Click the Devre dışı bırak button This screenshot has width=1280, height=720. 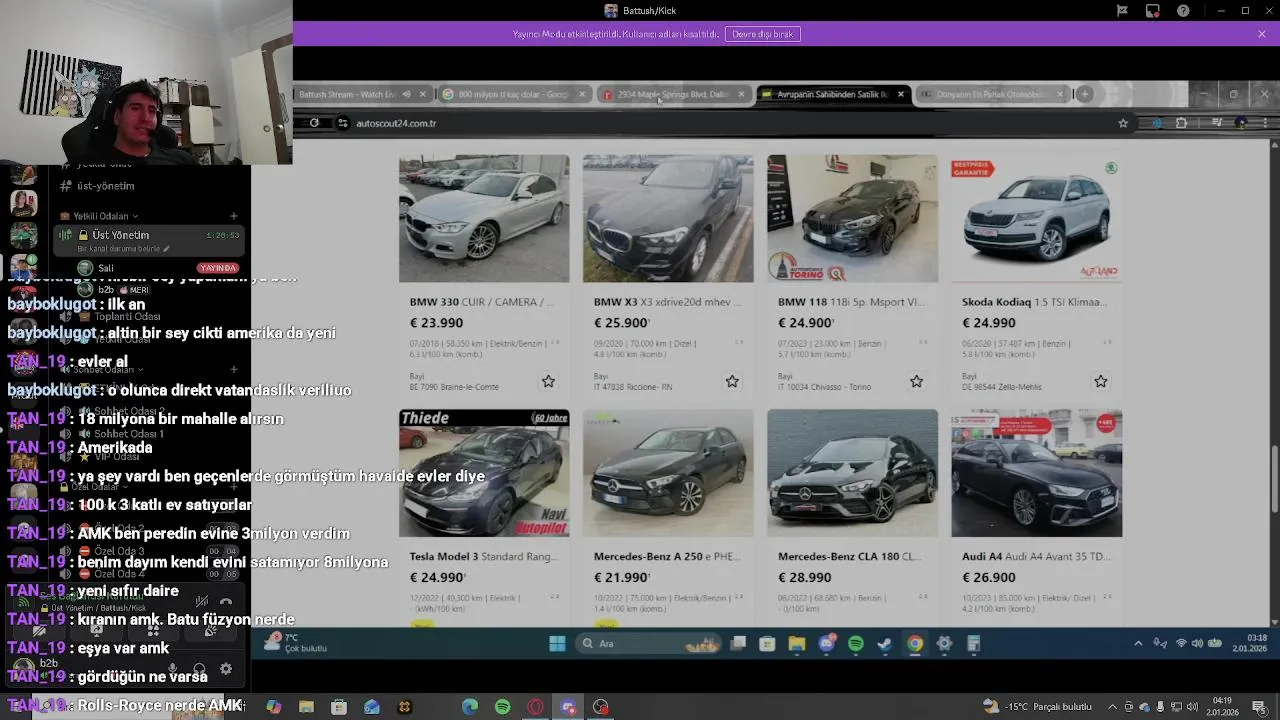[x=763, y=34]
